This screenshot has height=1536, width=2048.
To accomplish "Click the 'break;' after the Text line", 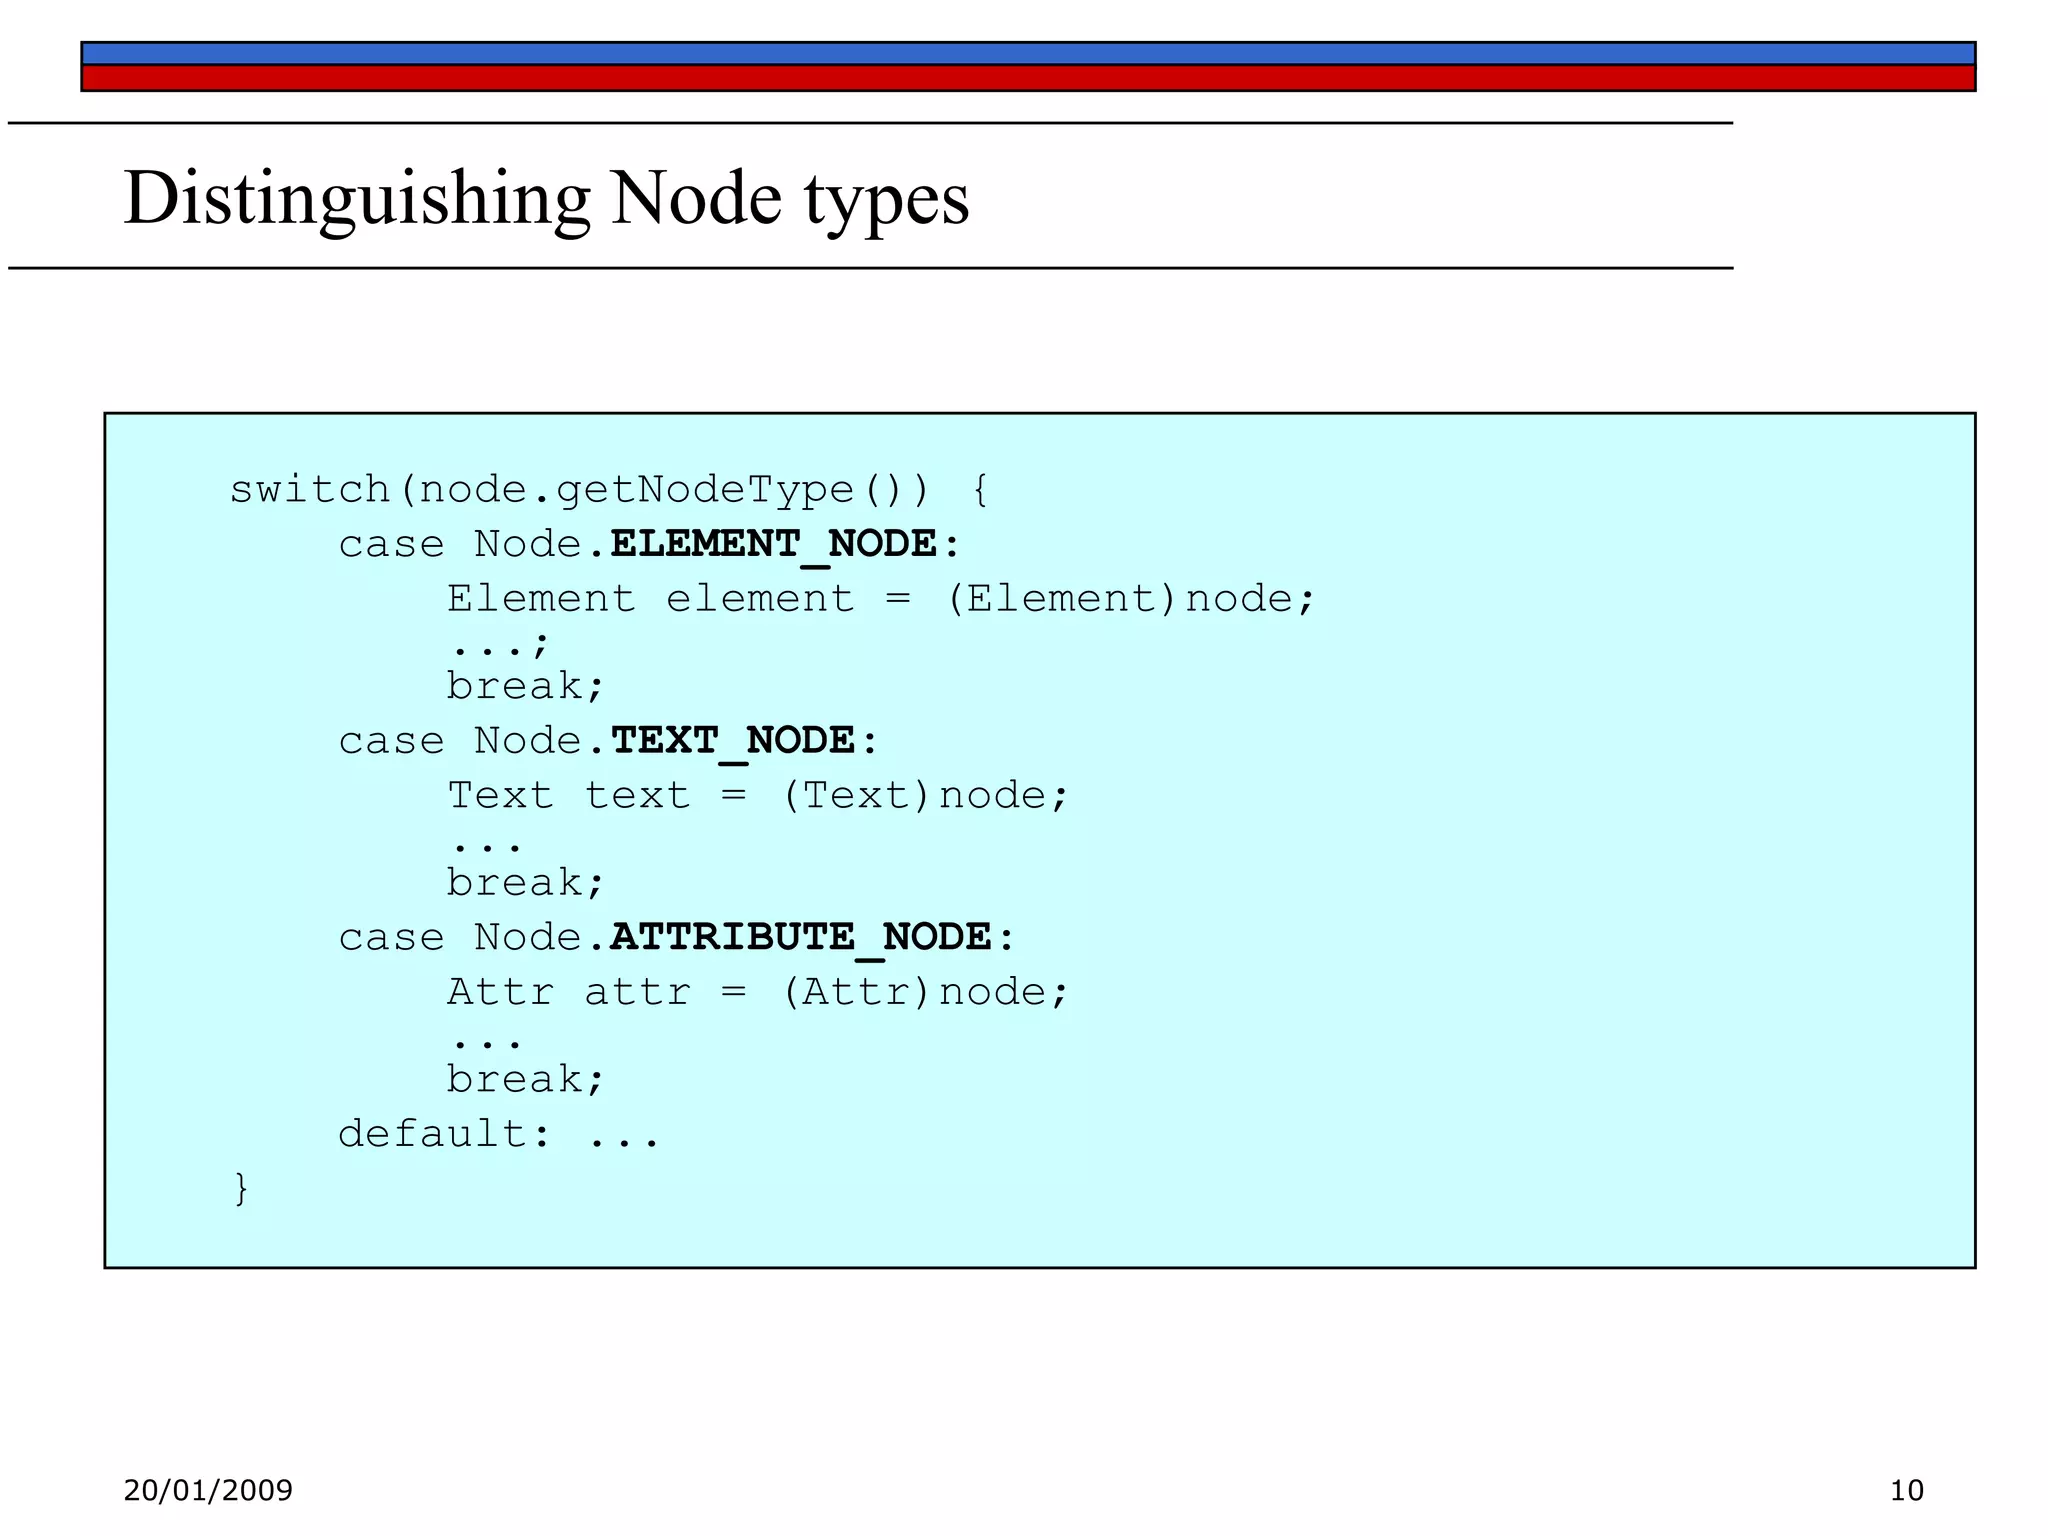I will pyautogui.click(x=526, y=883).
